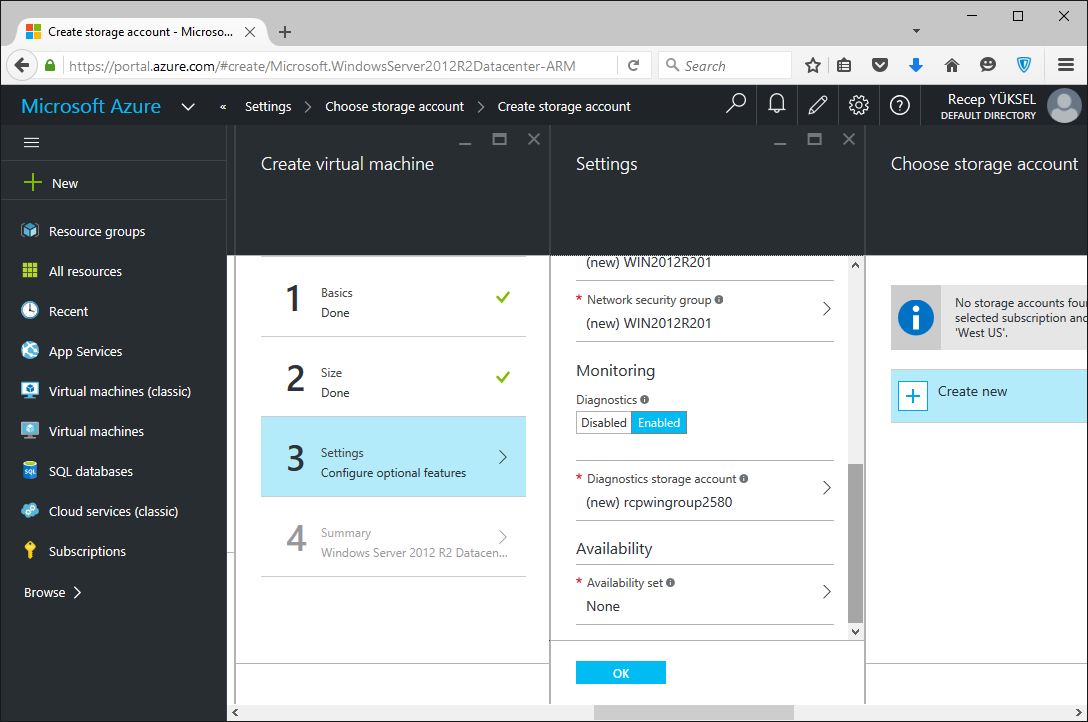Image resolution: width=1088 pixels, height=722 pixels.
Task: Open the notifications bell
Action: 776,105
